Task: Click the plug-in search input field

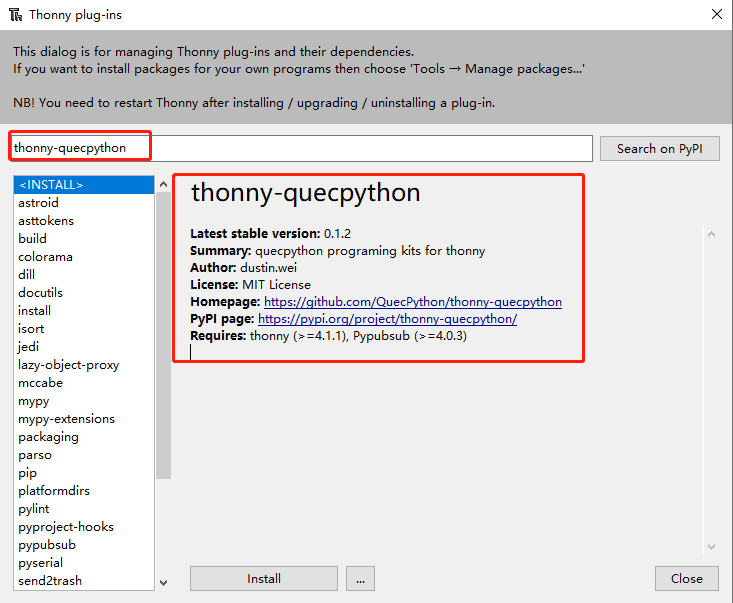Action: coord(301,148)
